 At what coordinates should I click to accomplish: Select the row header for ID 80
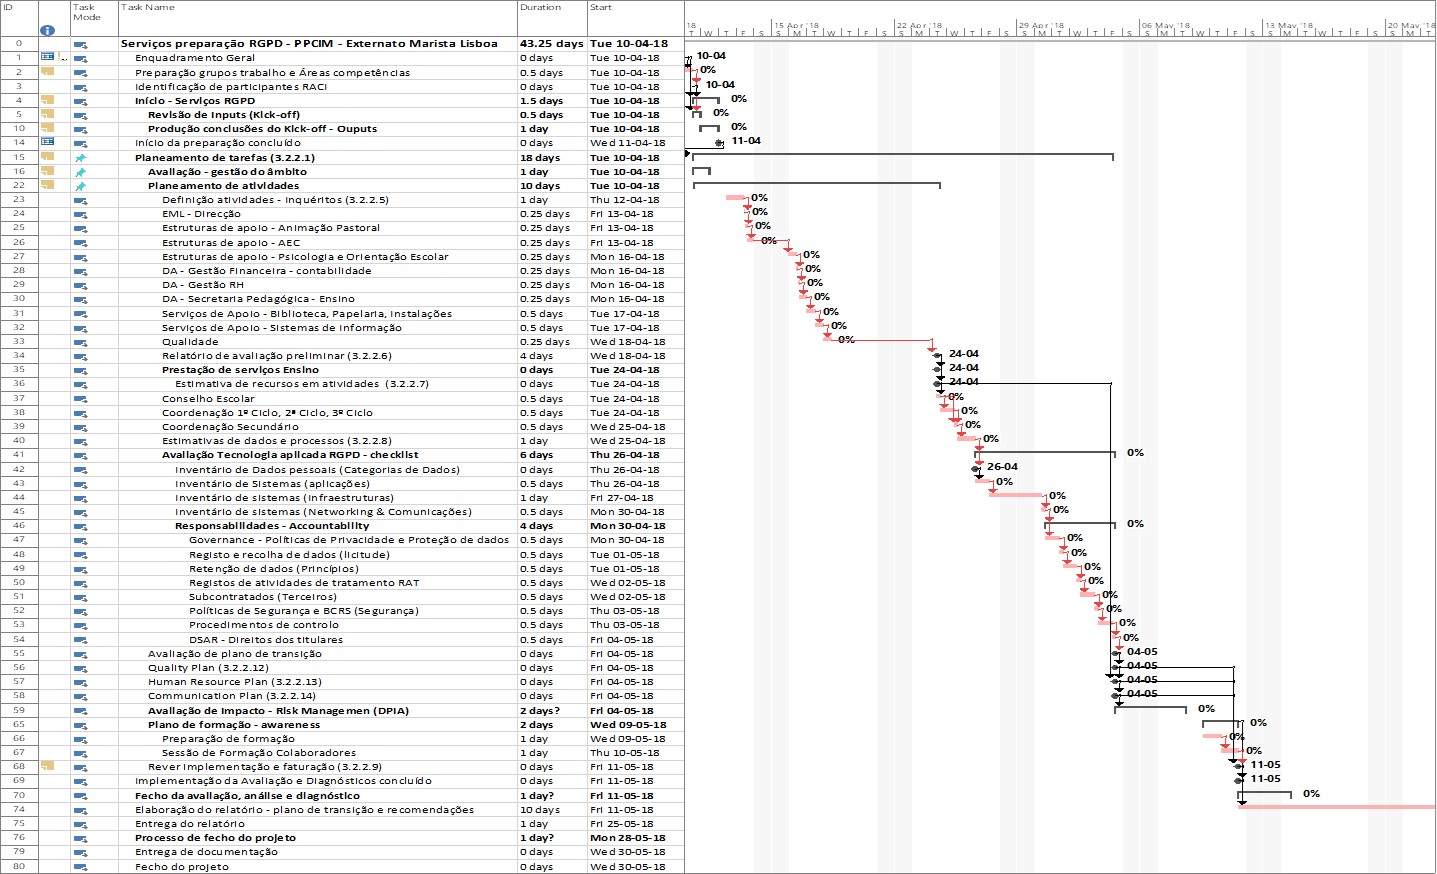point(19,867)
